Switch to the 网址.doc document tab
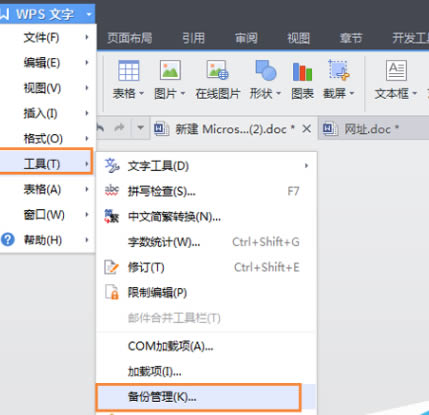This screenshot has width=429, height=415. click(x=373, y=129)
